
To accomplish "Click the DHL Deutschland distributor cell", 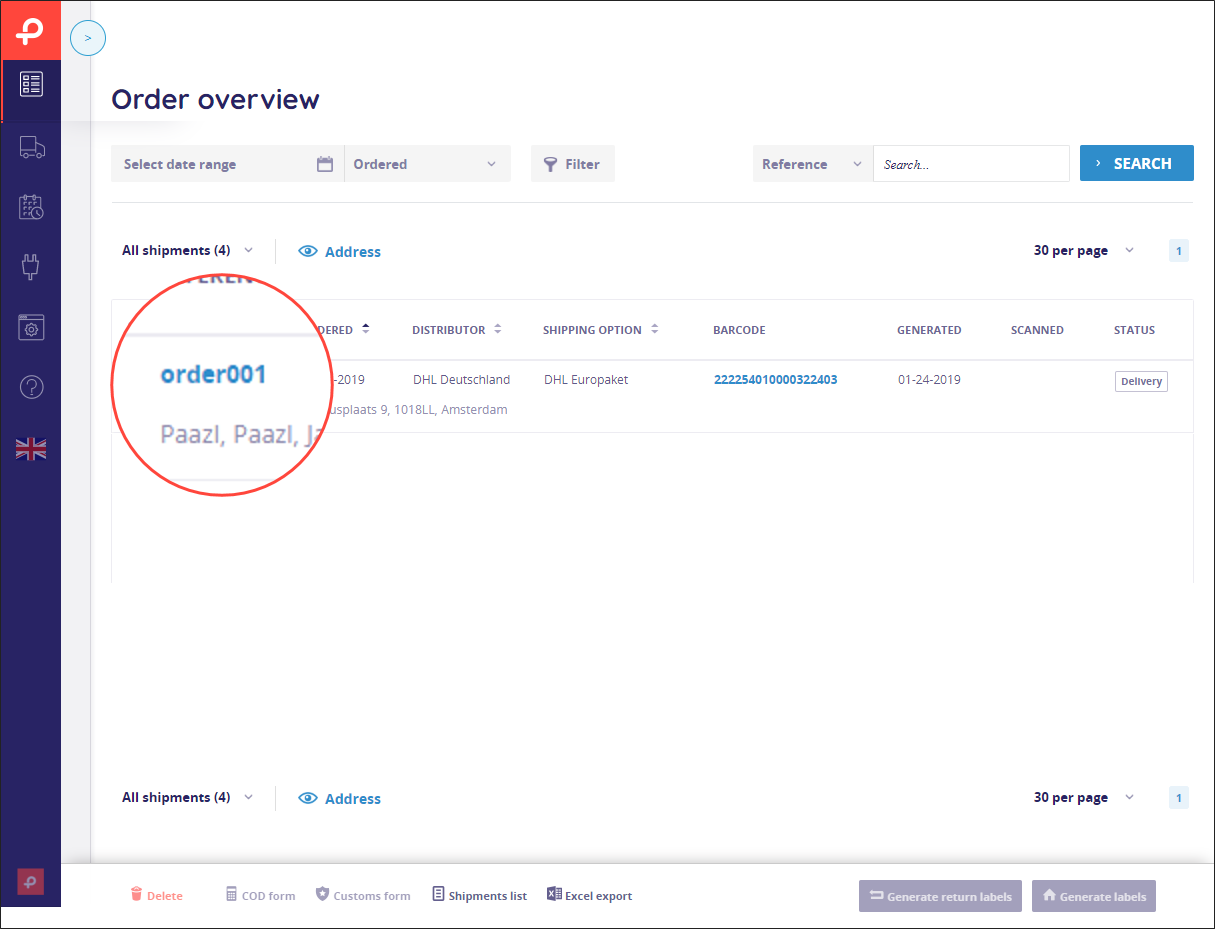I will pyautogui.click(x=461, y=380).
